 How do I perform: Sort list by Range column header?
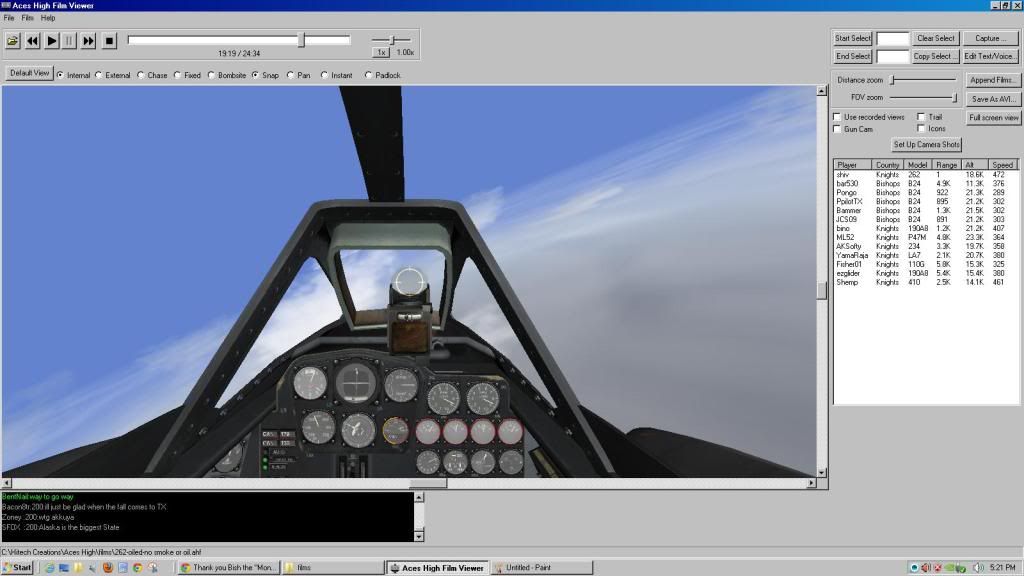pyautogui.click(x=946, y=165)
